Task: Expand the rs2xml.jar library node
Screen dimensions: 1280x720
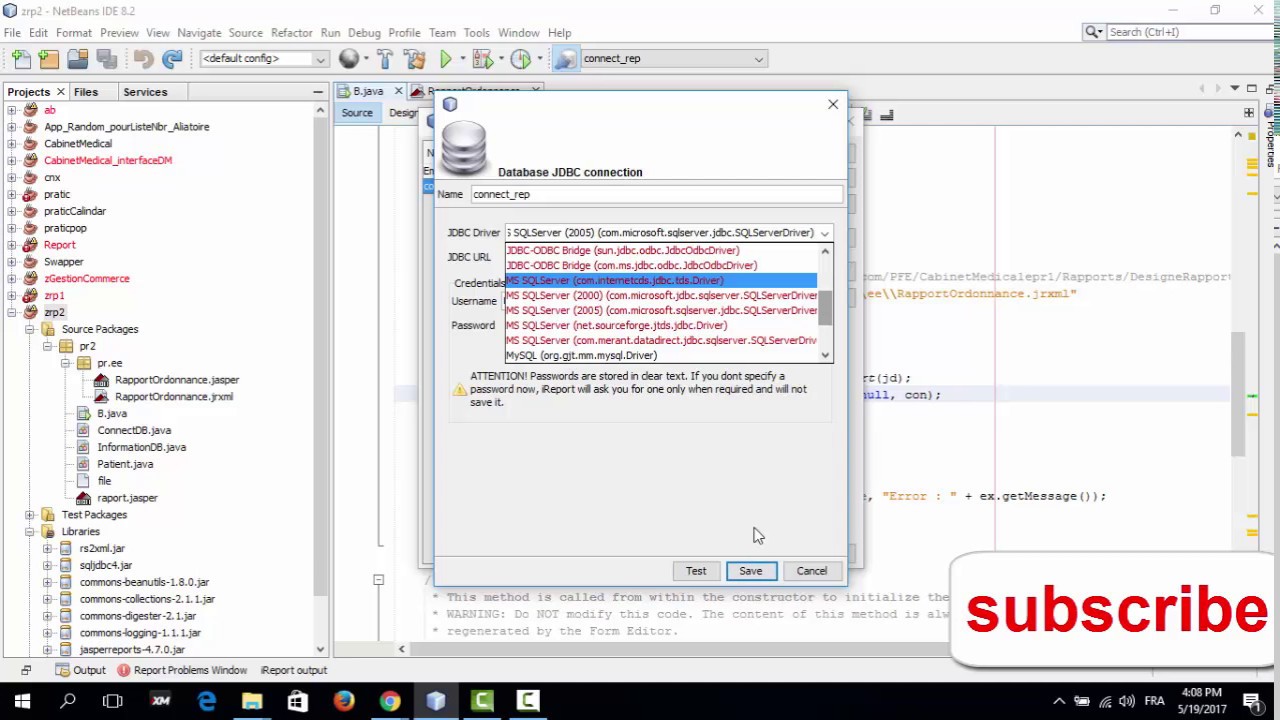Action: click(x=47, y=549)
